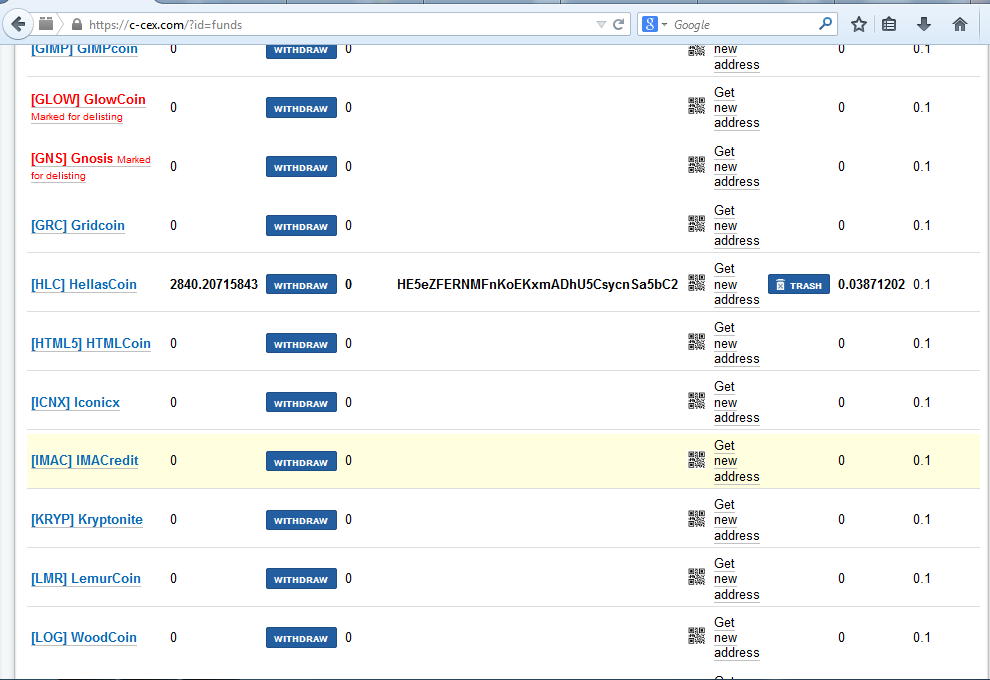Get new address for Iconicx
Screen dimensions: 990x680
736,402
